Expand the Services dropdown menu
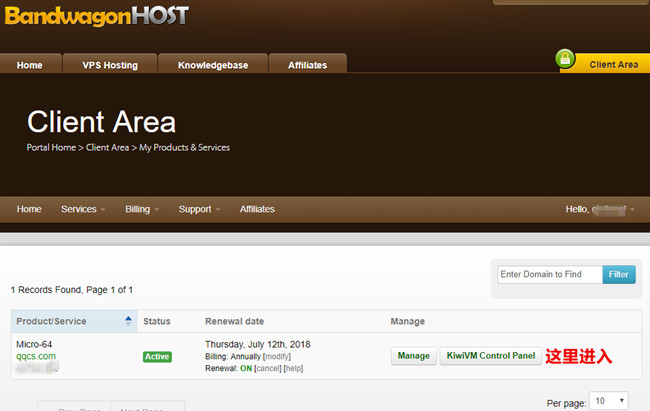650x411 pixels. (x=83, y=209)
